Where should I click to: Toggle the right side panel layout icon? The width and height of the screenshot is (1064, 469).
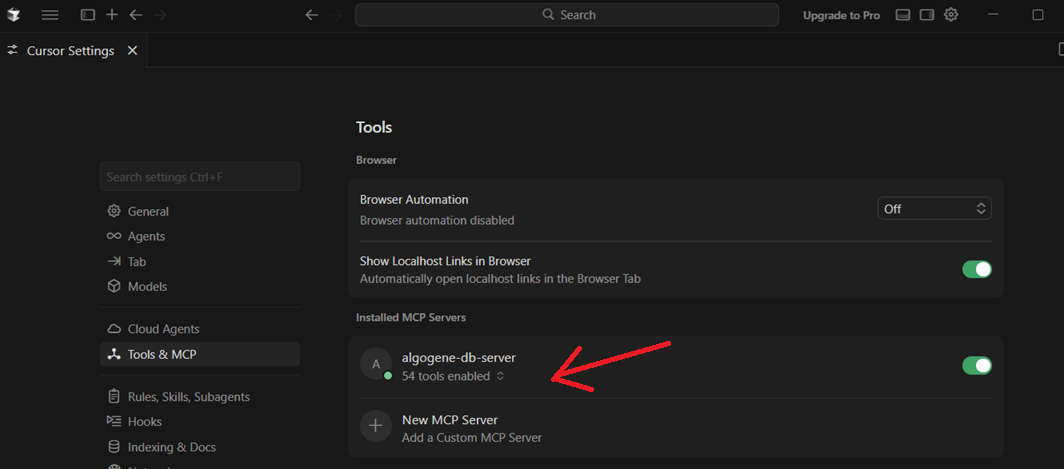pyautogui.click(x=927, y=15)
